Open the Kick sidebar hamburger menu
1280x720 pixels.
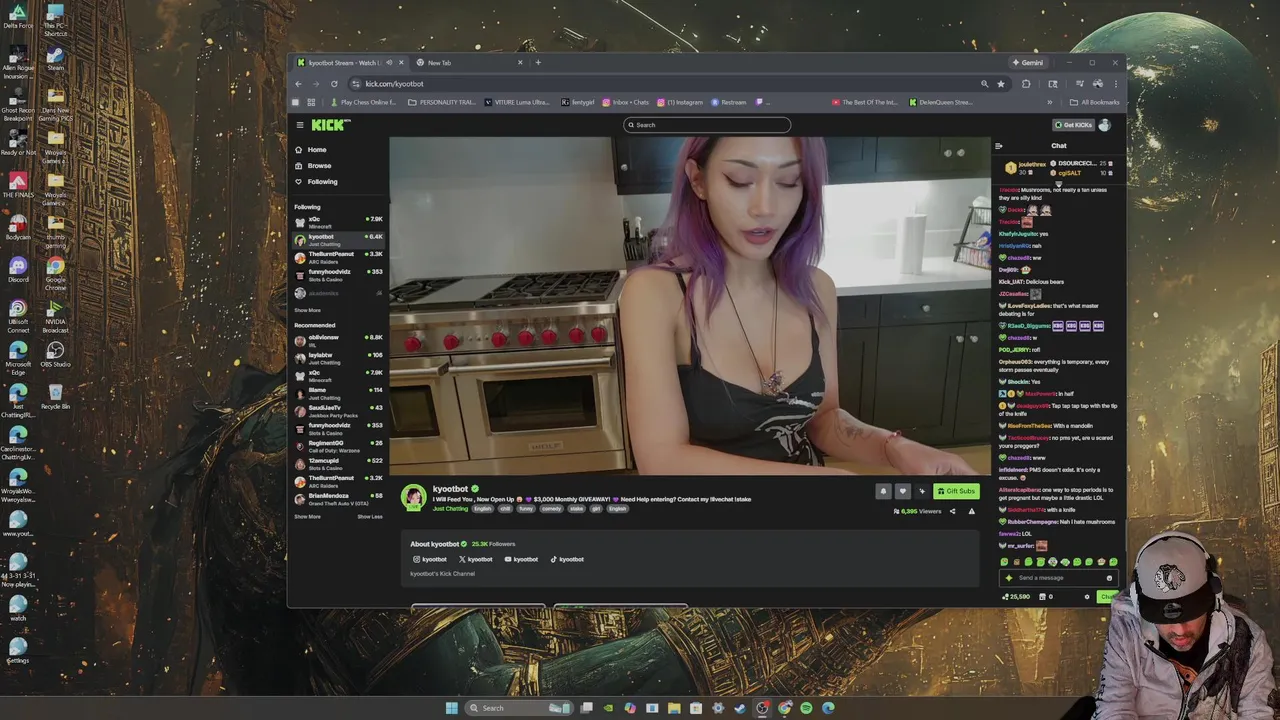(299, 125)
